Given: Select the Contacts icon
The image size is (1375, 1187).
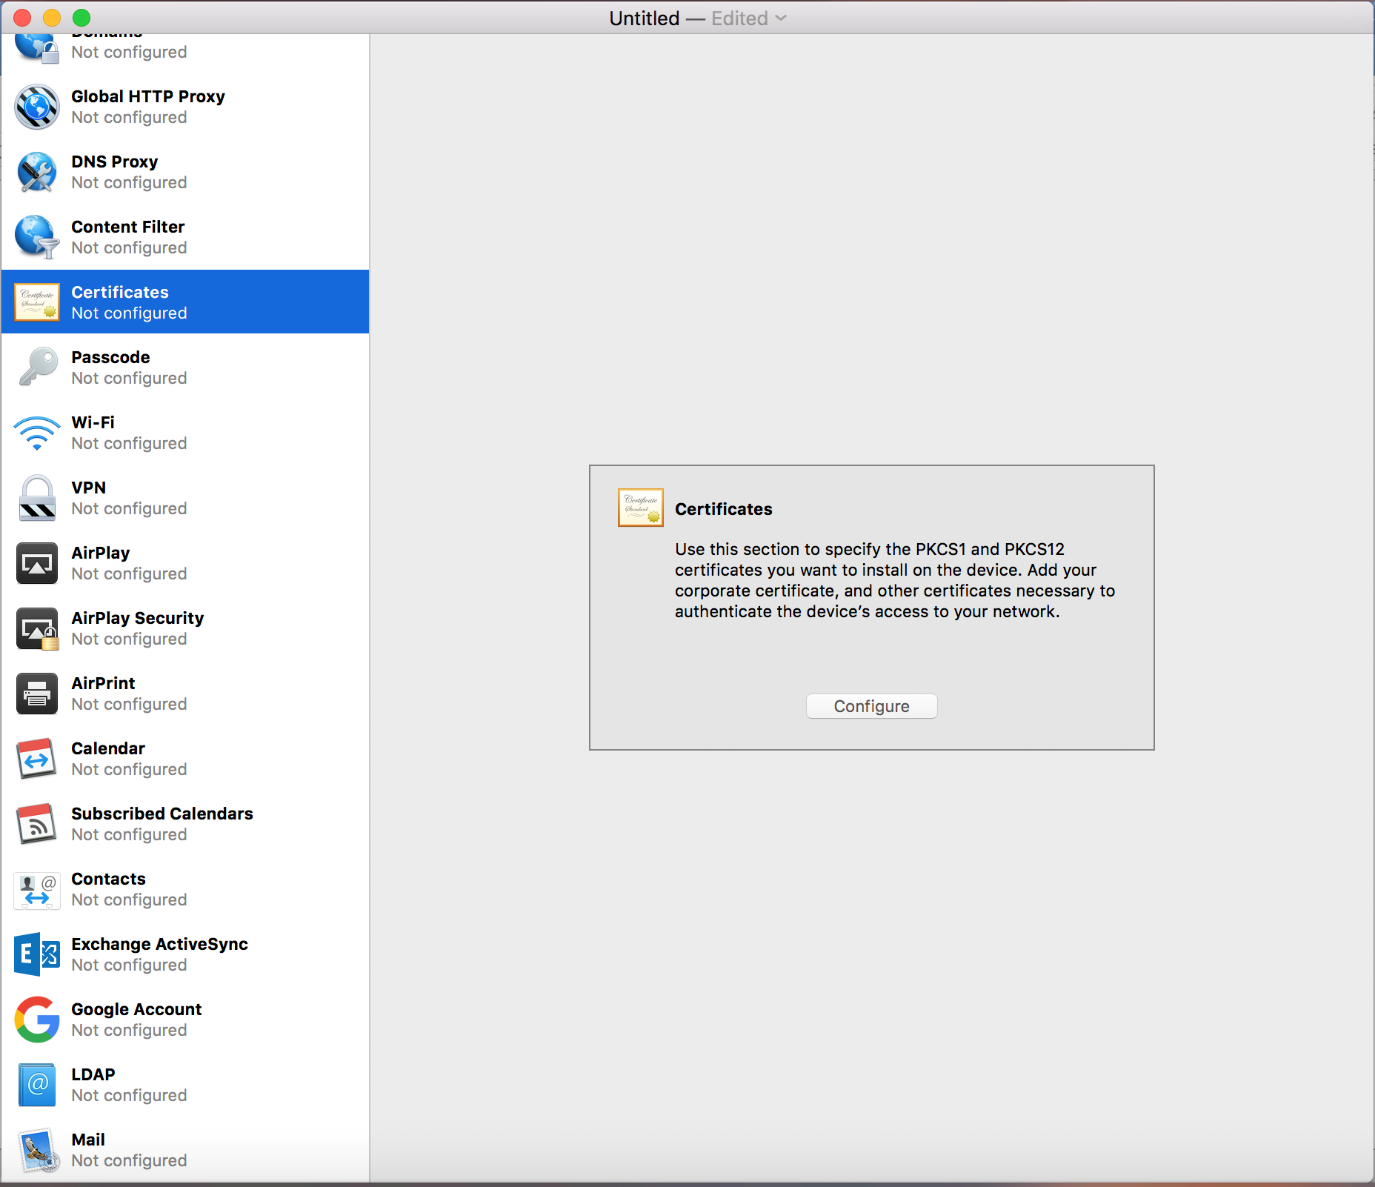Looking at the screenshot, I should pyautogui.click(x=36, y=889).
